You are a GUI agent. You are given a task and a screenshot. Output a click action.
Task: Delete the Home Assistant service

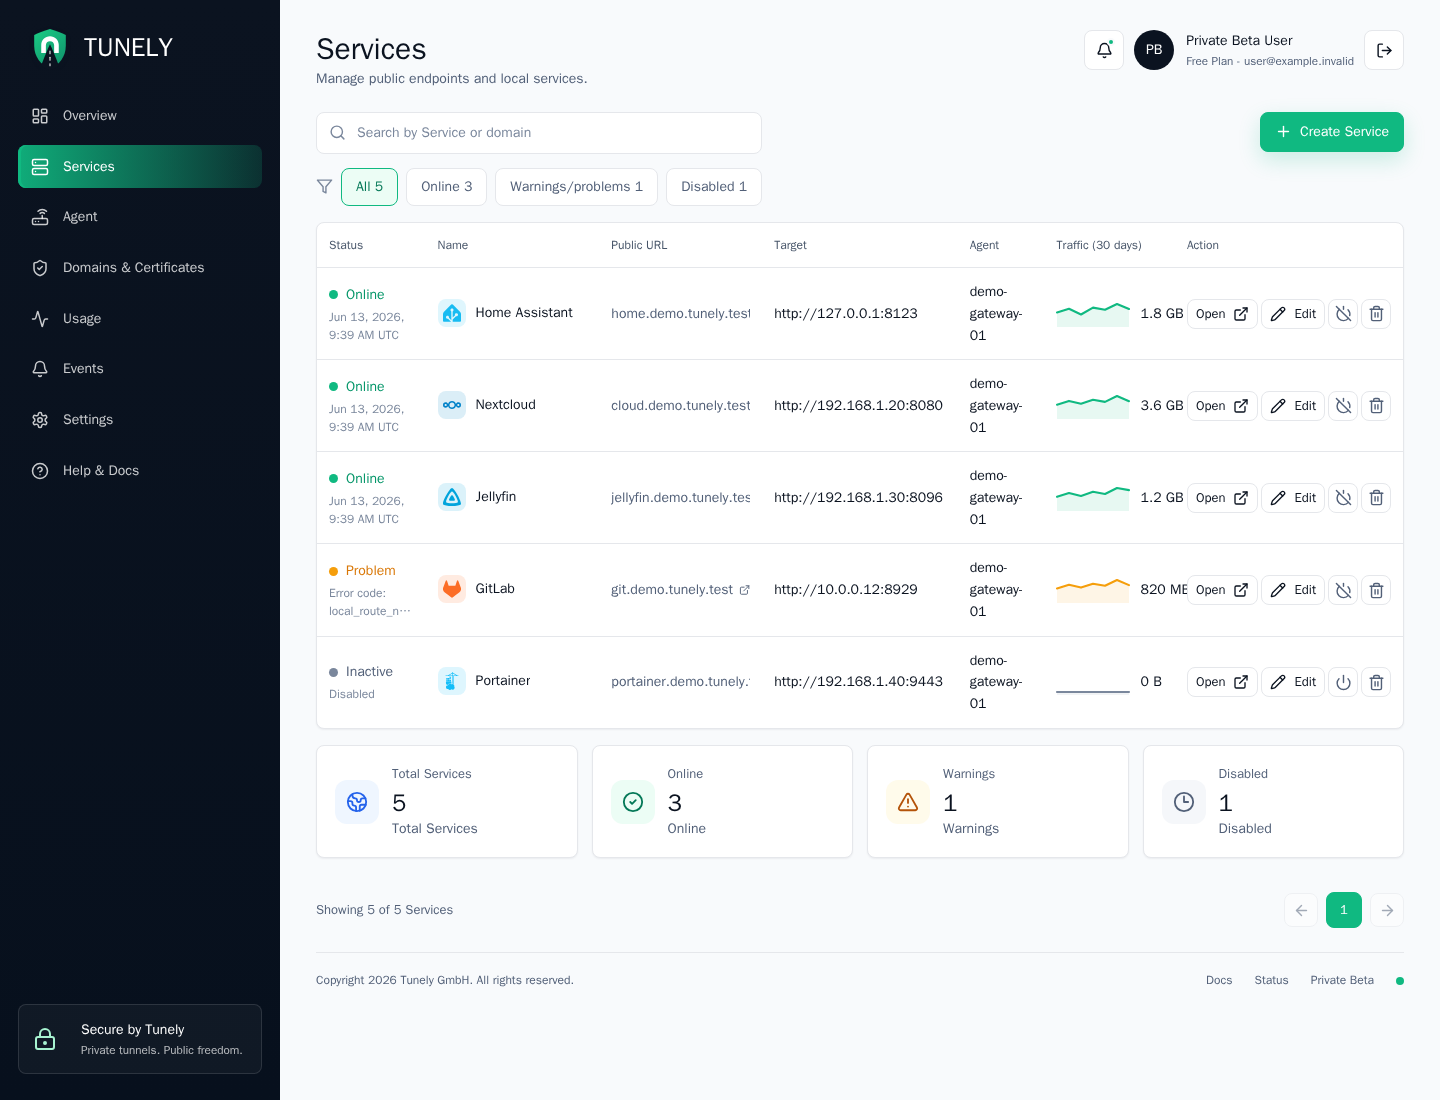click(x=1376, y=314)
